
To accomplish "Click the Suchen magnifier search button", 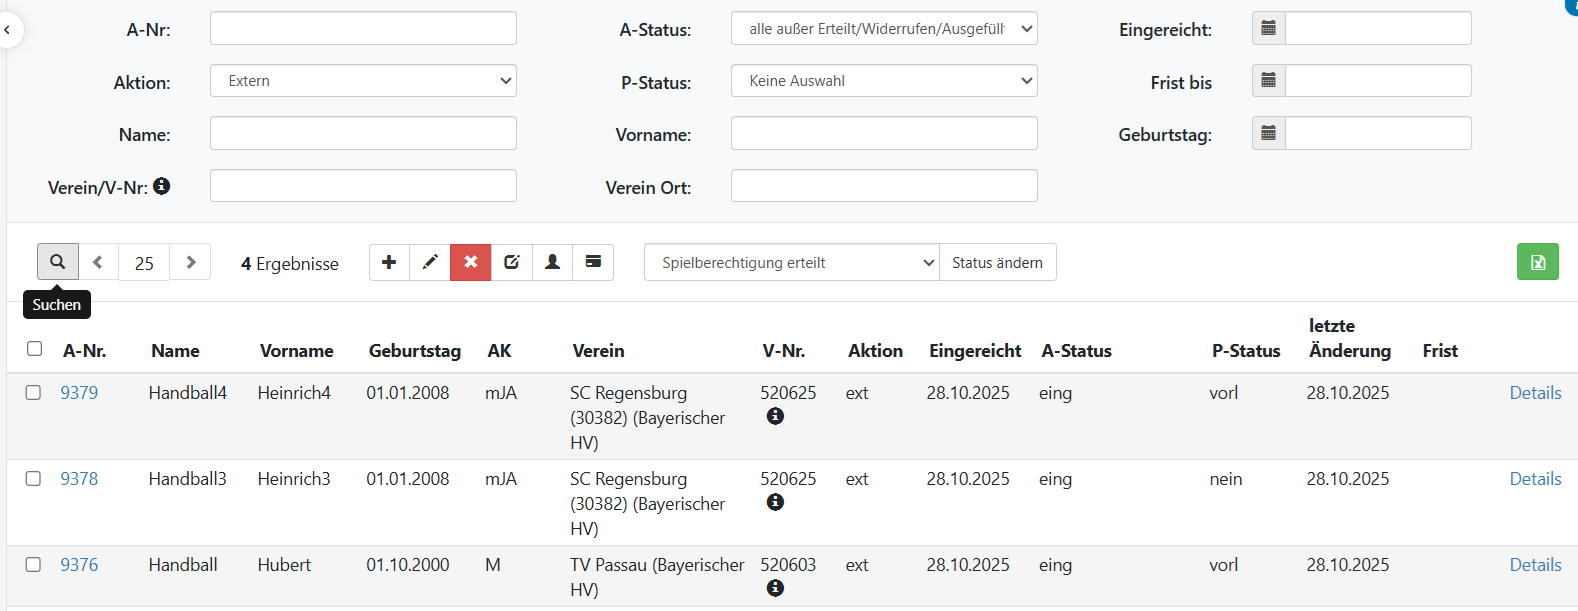I will pos(58,262).
